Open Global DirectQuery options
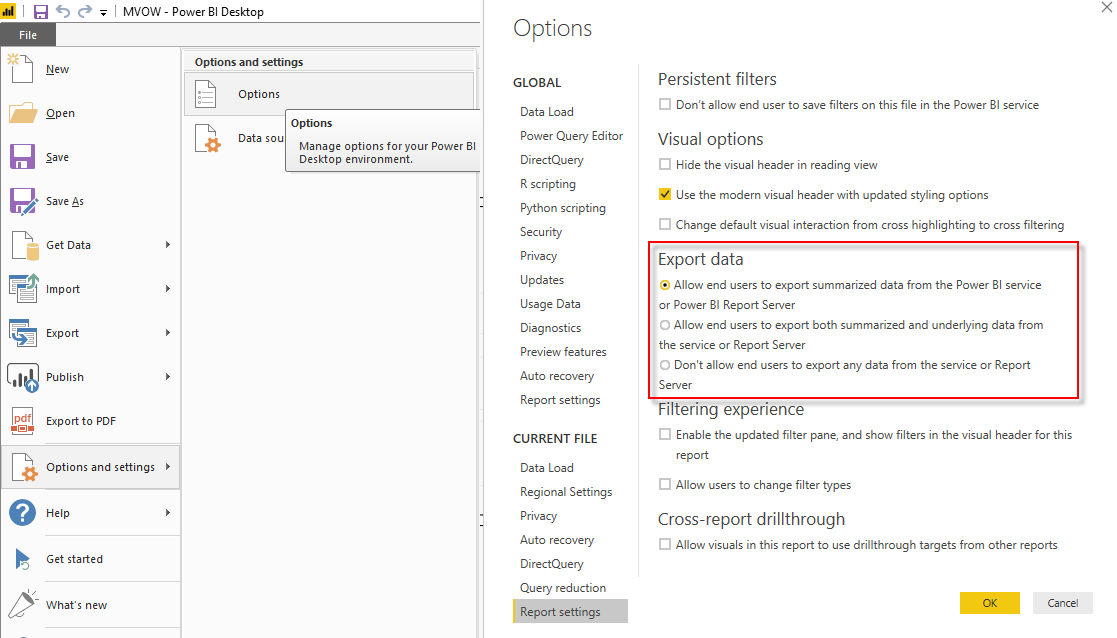Image resolution: width=1117 pixels, height=638 pixels. coord(551,160)
